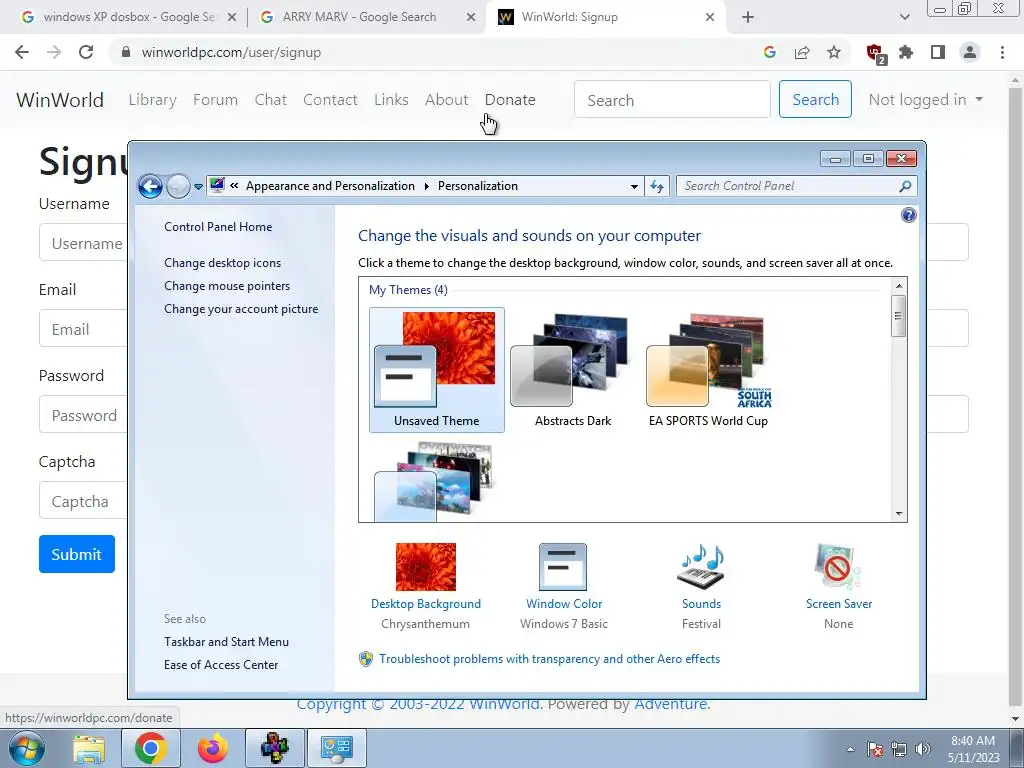Screen dimensions: 1024x768
Task: Open Control Panel help question mark icon
Action: coord(908,215)
